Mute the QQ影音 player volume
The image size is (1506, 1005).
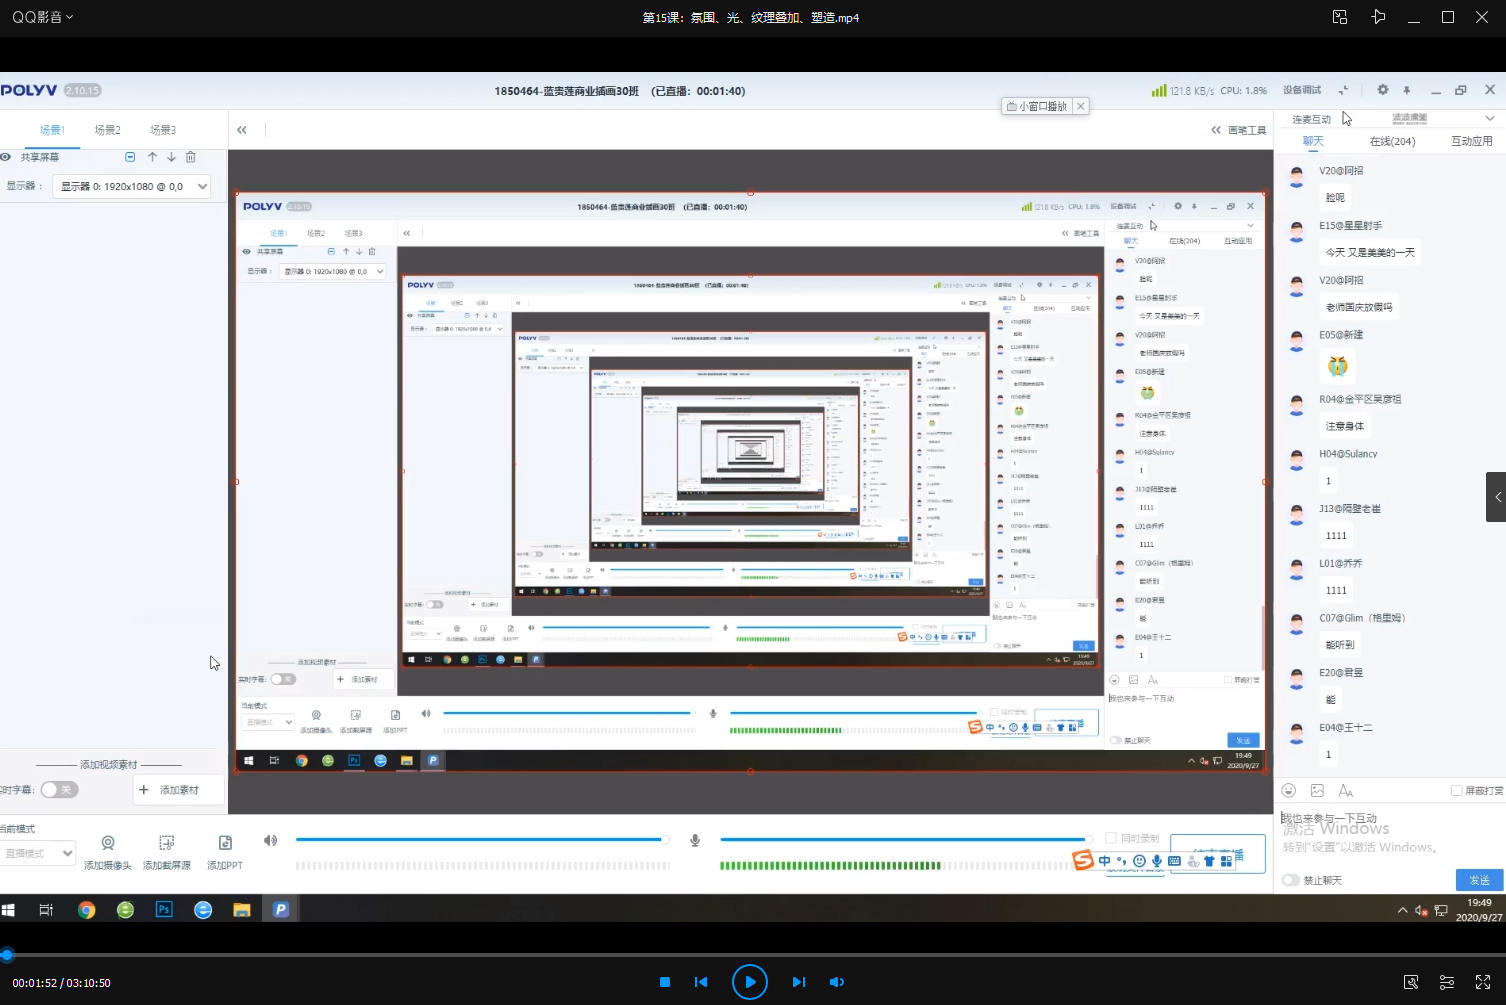pyautogui.click(x=837, y=982)
